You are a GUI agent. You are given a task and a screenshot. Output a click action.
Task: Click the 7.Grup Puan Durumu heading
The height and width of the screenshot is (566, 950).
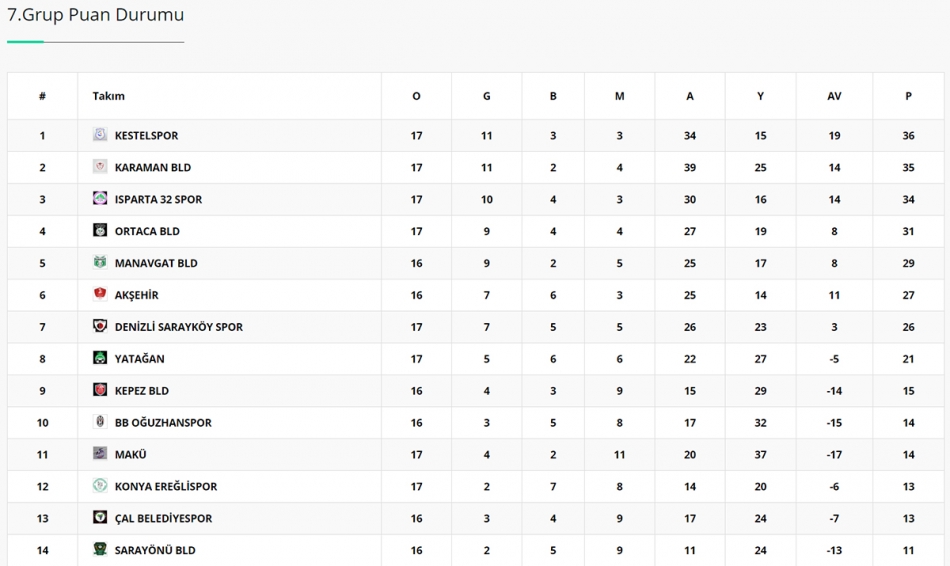click(x=96, y=15)
